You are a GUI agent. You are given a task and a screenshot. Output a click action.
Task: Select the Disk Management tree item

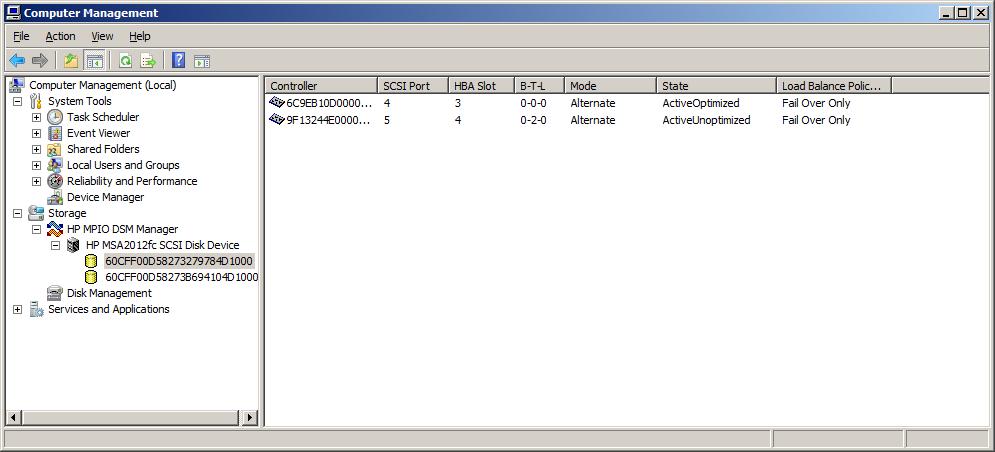pyautogui.click(x=109, y=293)
